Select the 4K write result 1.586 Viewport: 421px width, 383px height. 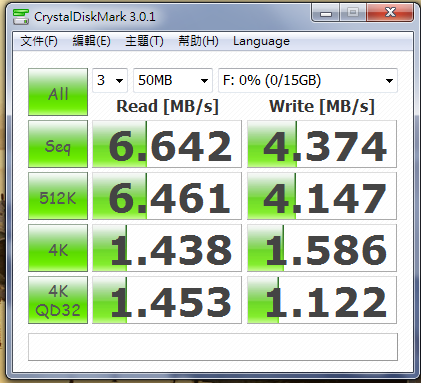[322, 248]
